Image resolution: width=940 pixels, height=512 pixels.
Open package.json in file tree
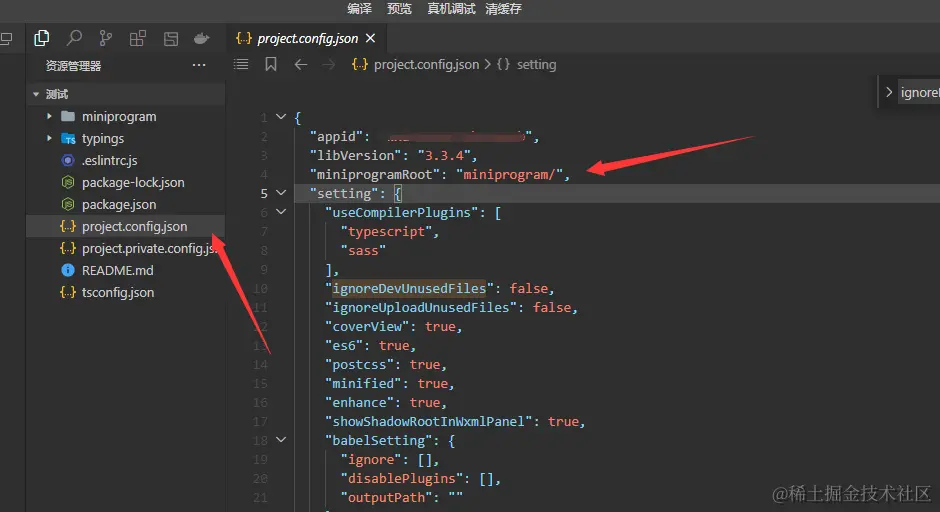pos(119,205)
